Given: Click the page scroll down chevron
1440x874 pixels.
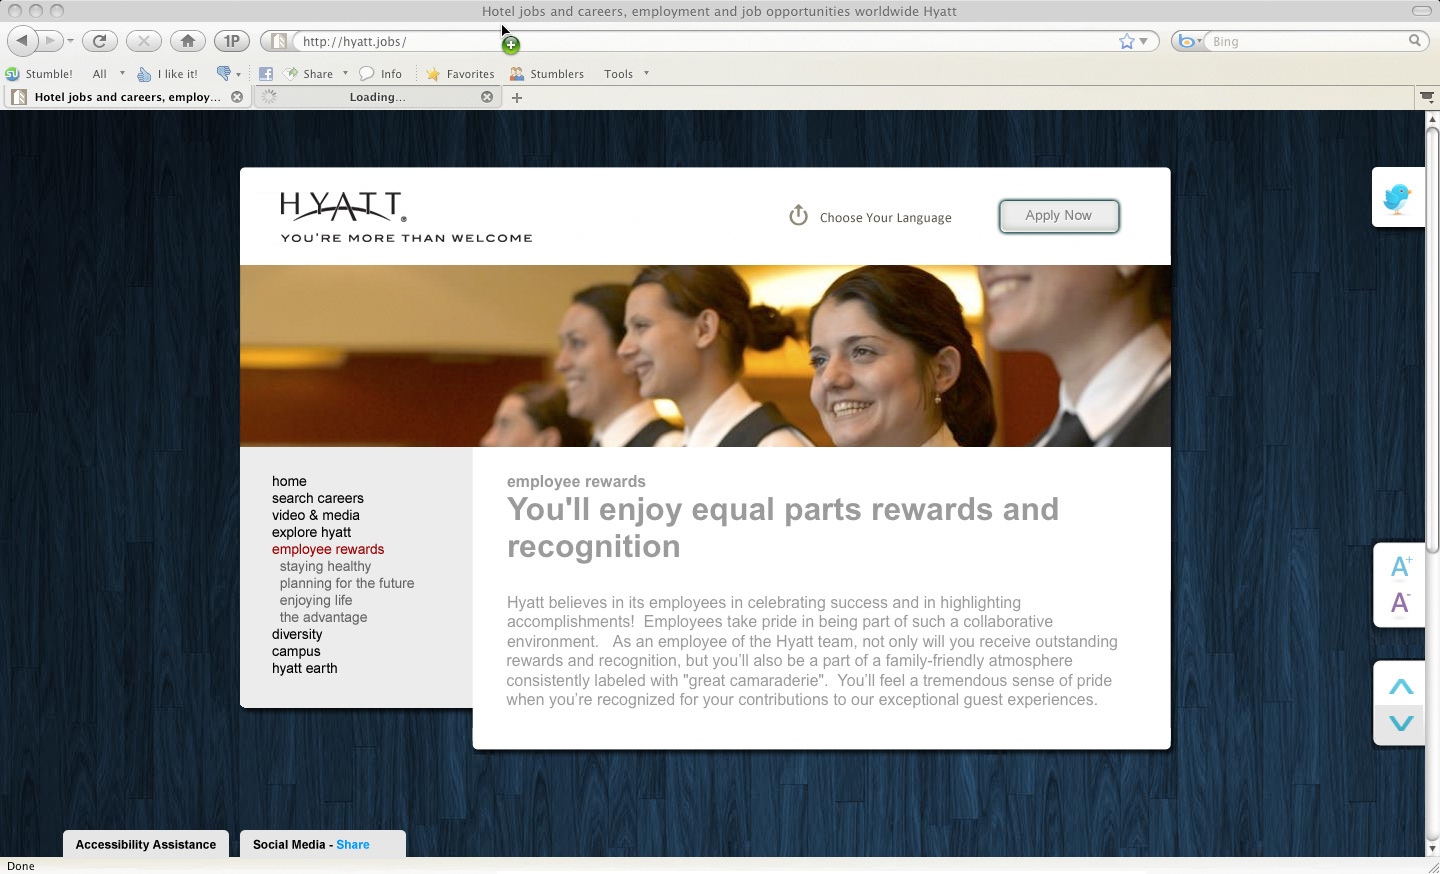Looking at the screenshot, I should 1401,723.
